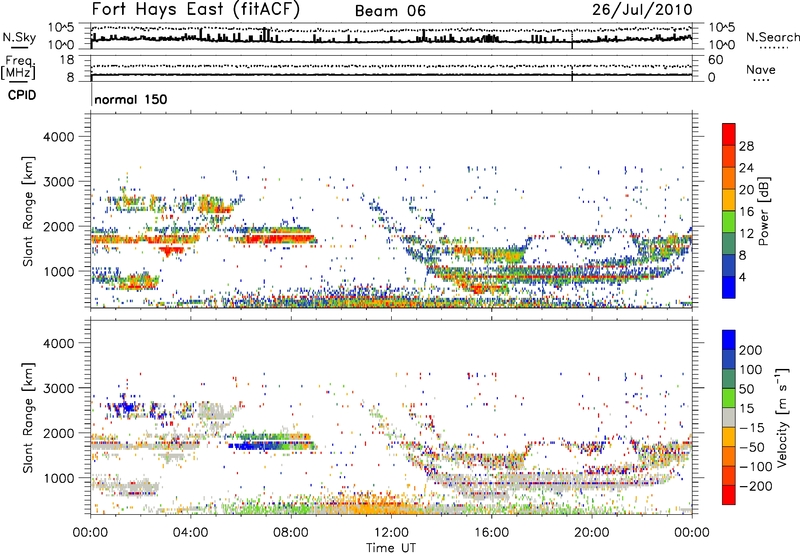This screenshot has height=554, width=800.
Task: Click the 'Power [dB]' color bar label
Action: (763, 211)
